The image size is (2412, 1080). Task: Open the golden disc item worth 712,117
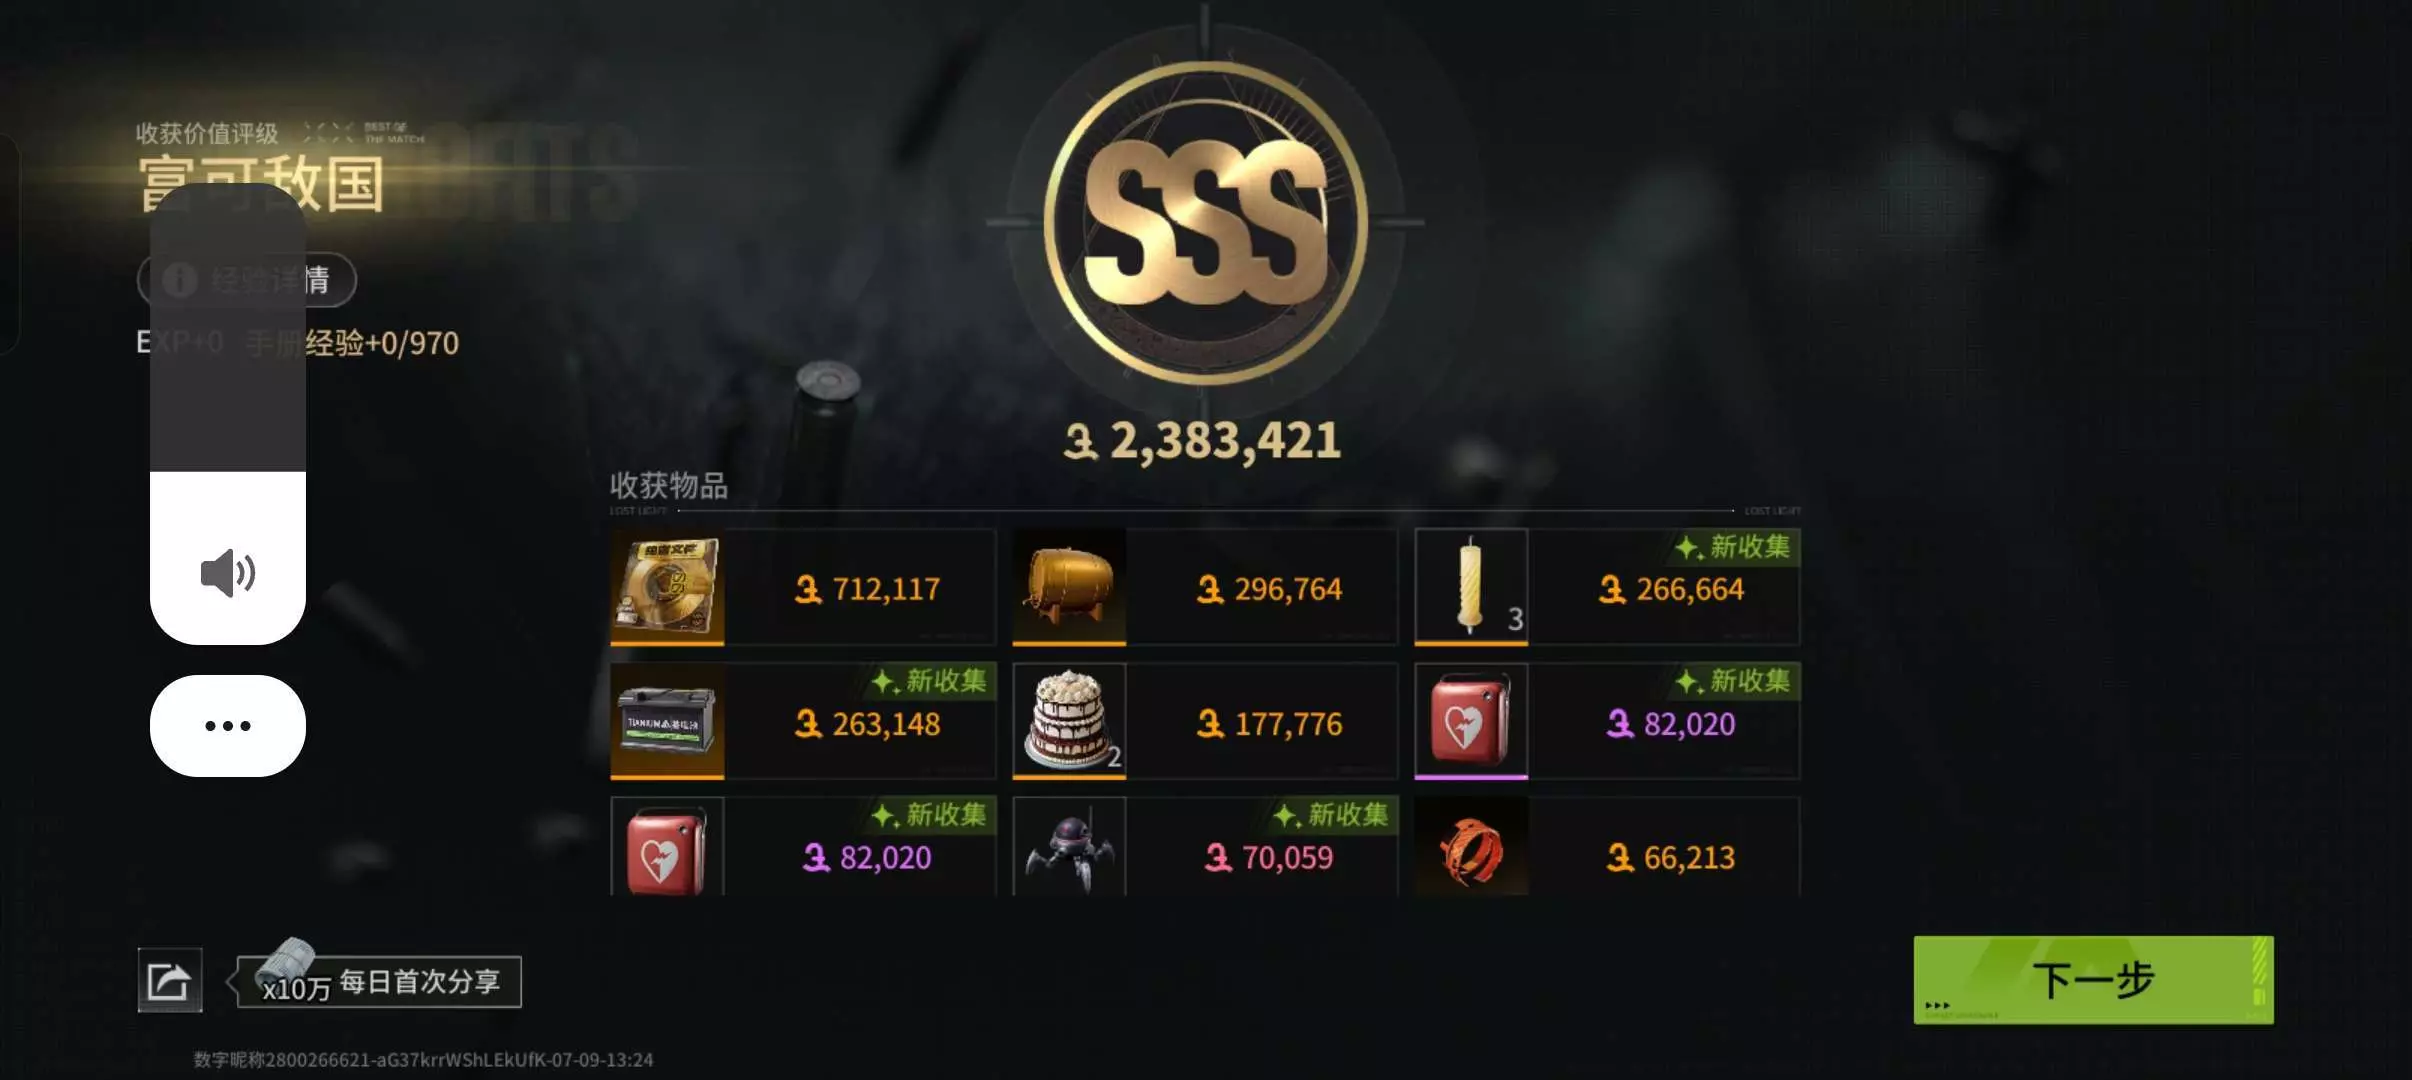pyautogui.click(x=667, y=587)
